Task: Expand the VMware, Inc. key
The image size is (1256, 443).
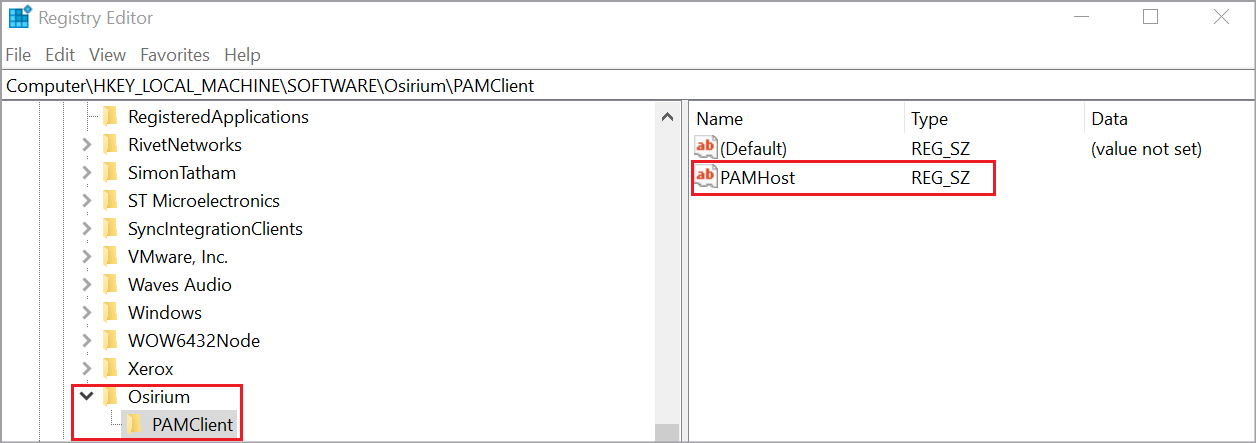Action: point(87,257)
